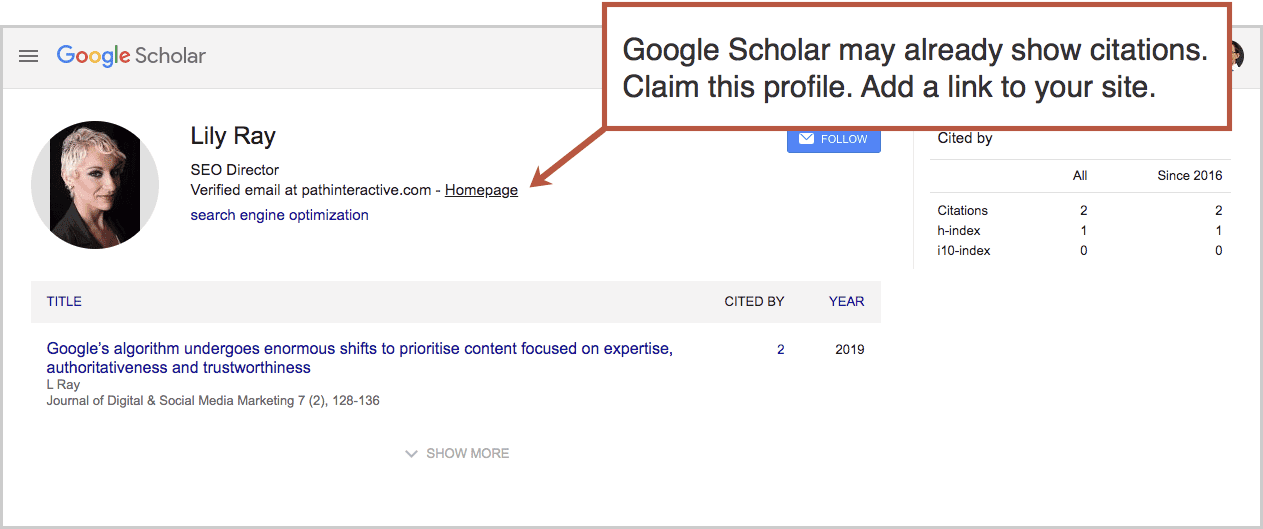Open the hamburger menu icon
The width and height of the screenshot is (1263, 529).
(x=29, y=56)
